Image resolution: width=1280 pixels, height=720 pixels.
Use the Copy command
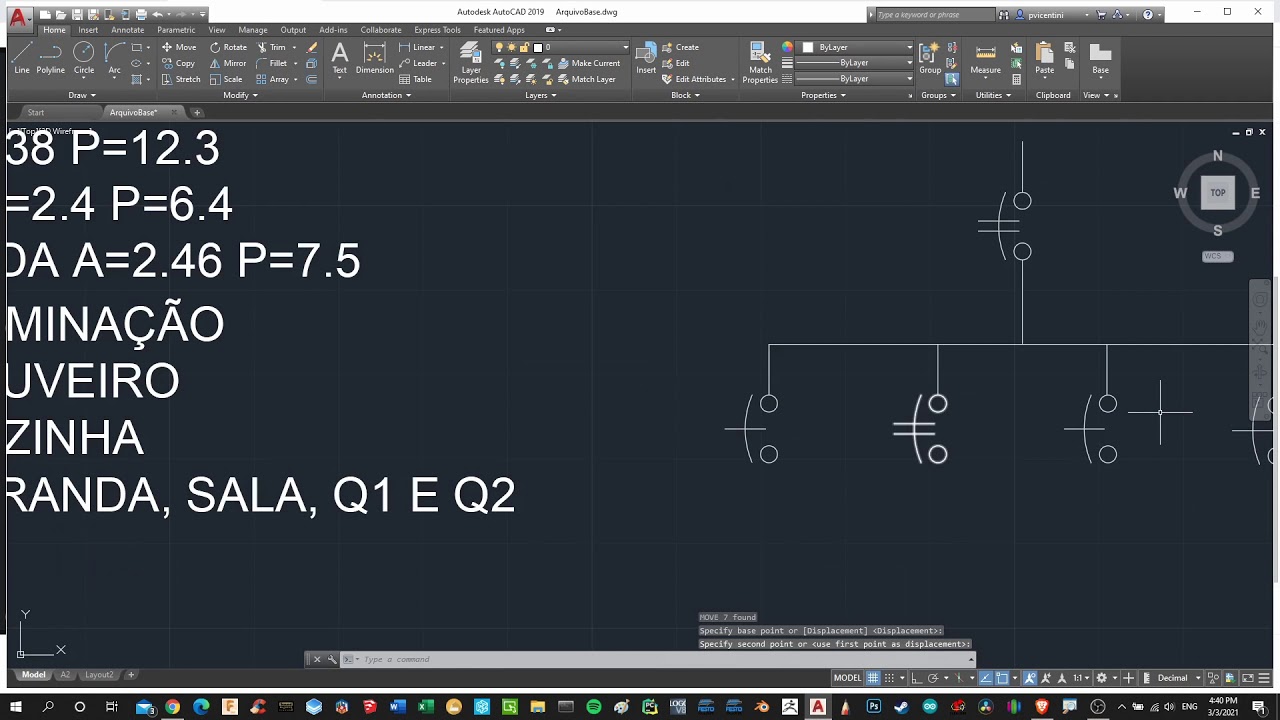click(178, 63)
